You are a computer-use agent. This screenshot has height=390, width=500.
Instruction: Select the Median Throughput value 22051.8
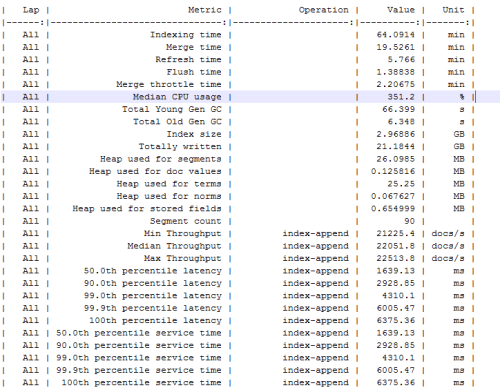[x=395, y=246]
